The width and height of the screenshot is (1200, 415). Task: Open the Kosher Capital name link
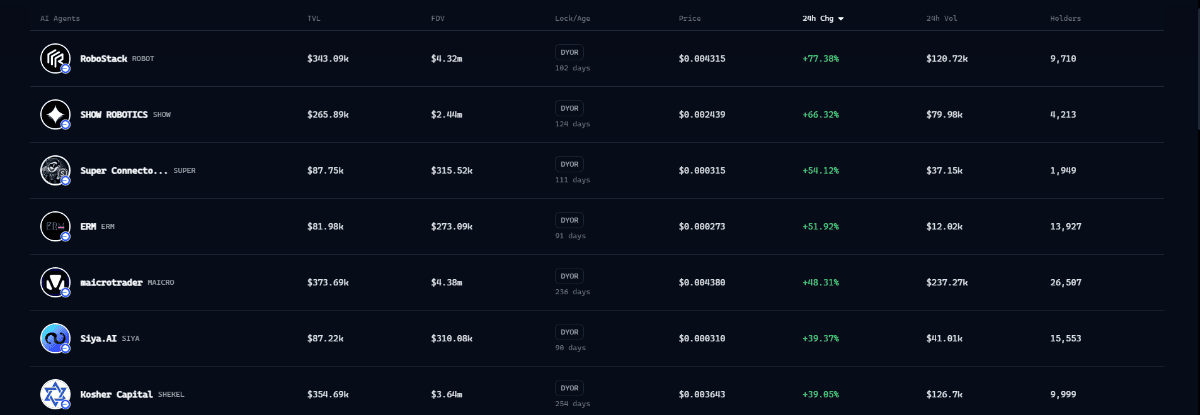click(117, 395)
